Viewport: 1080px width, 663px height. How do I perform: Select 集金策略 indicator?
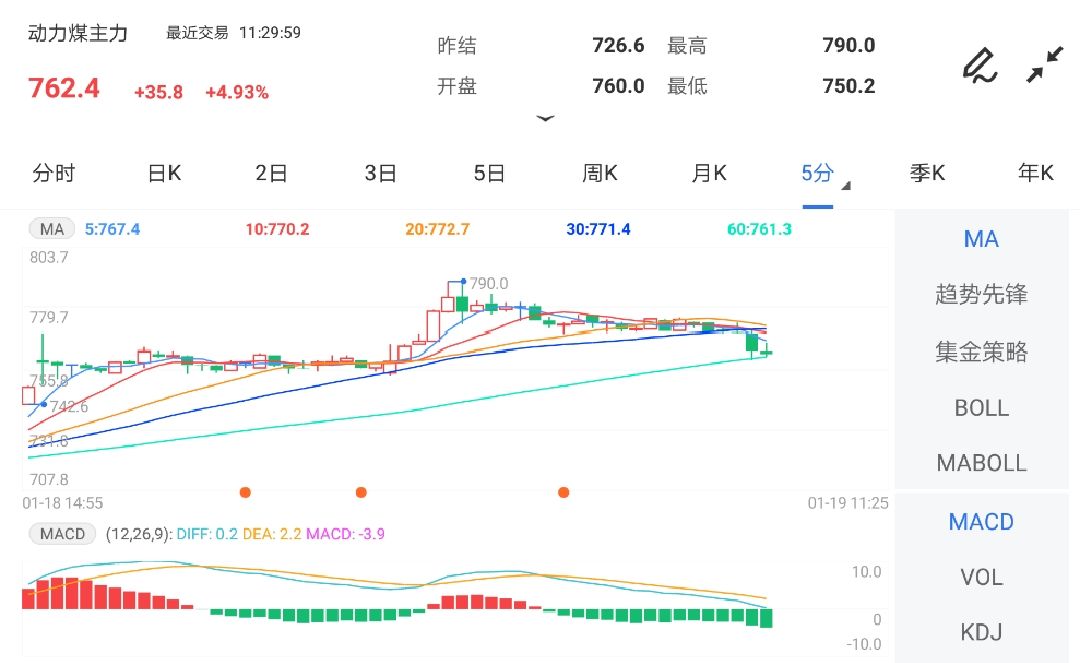[x=981, y=352]
